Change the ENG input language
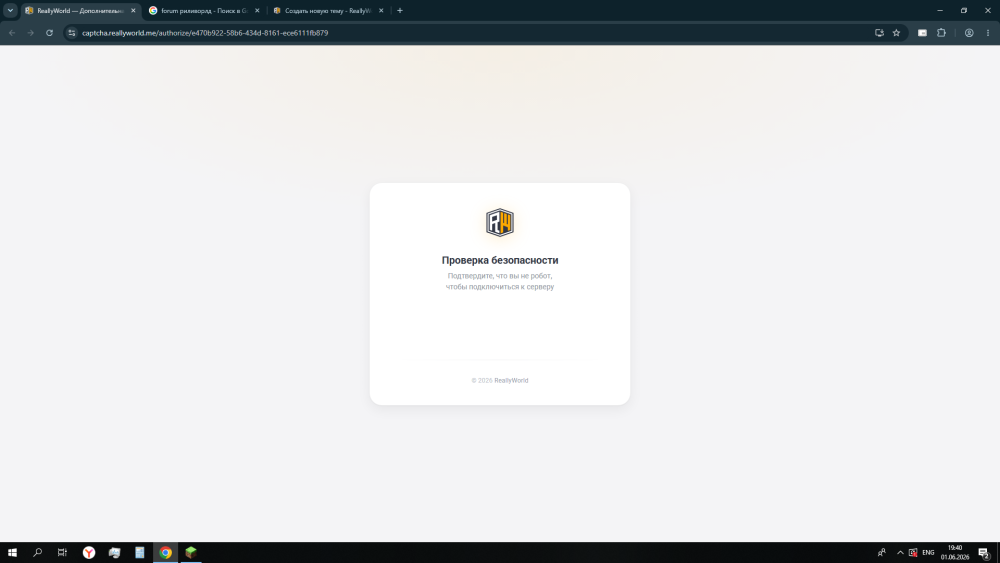1000x563 pixels. [x=928, y=553]
